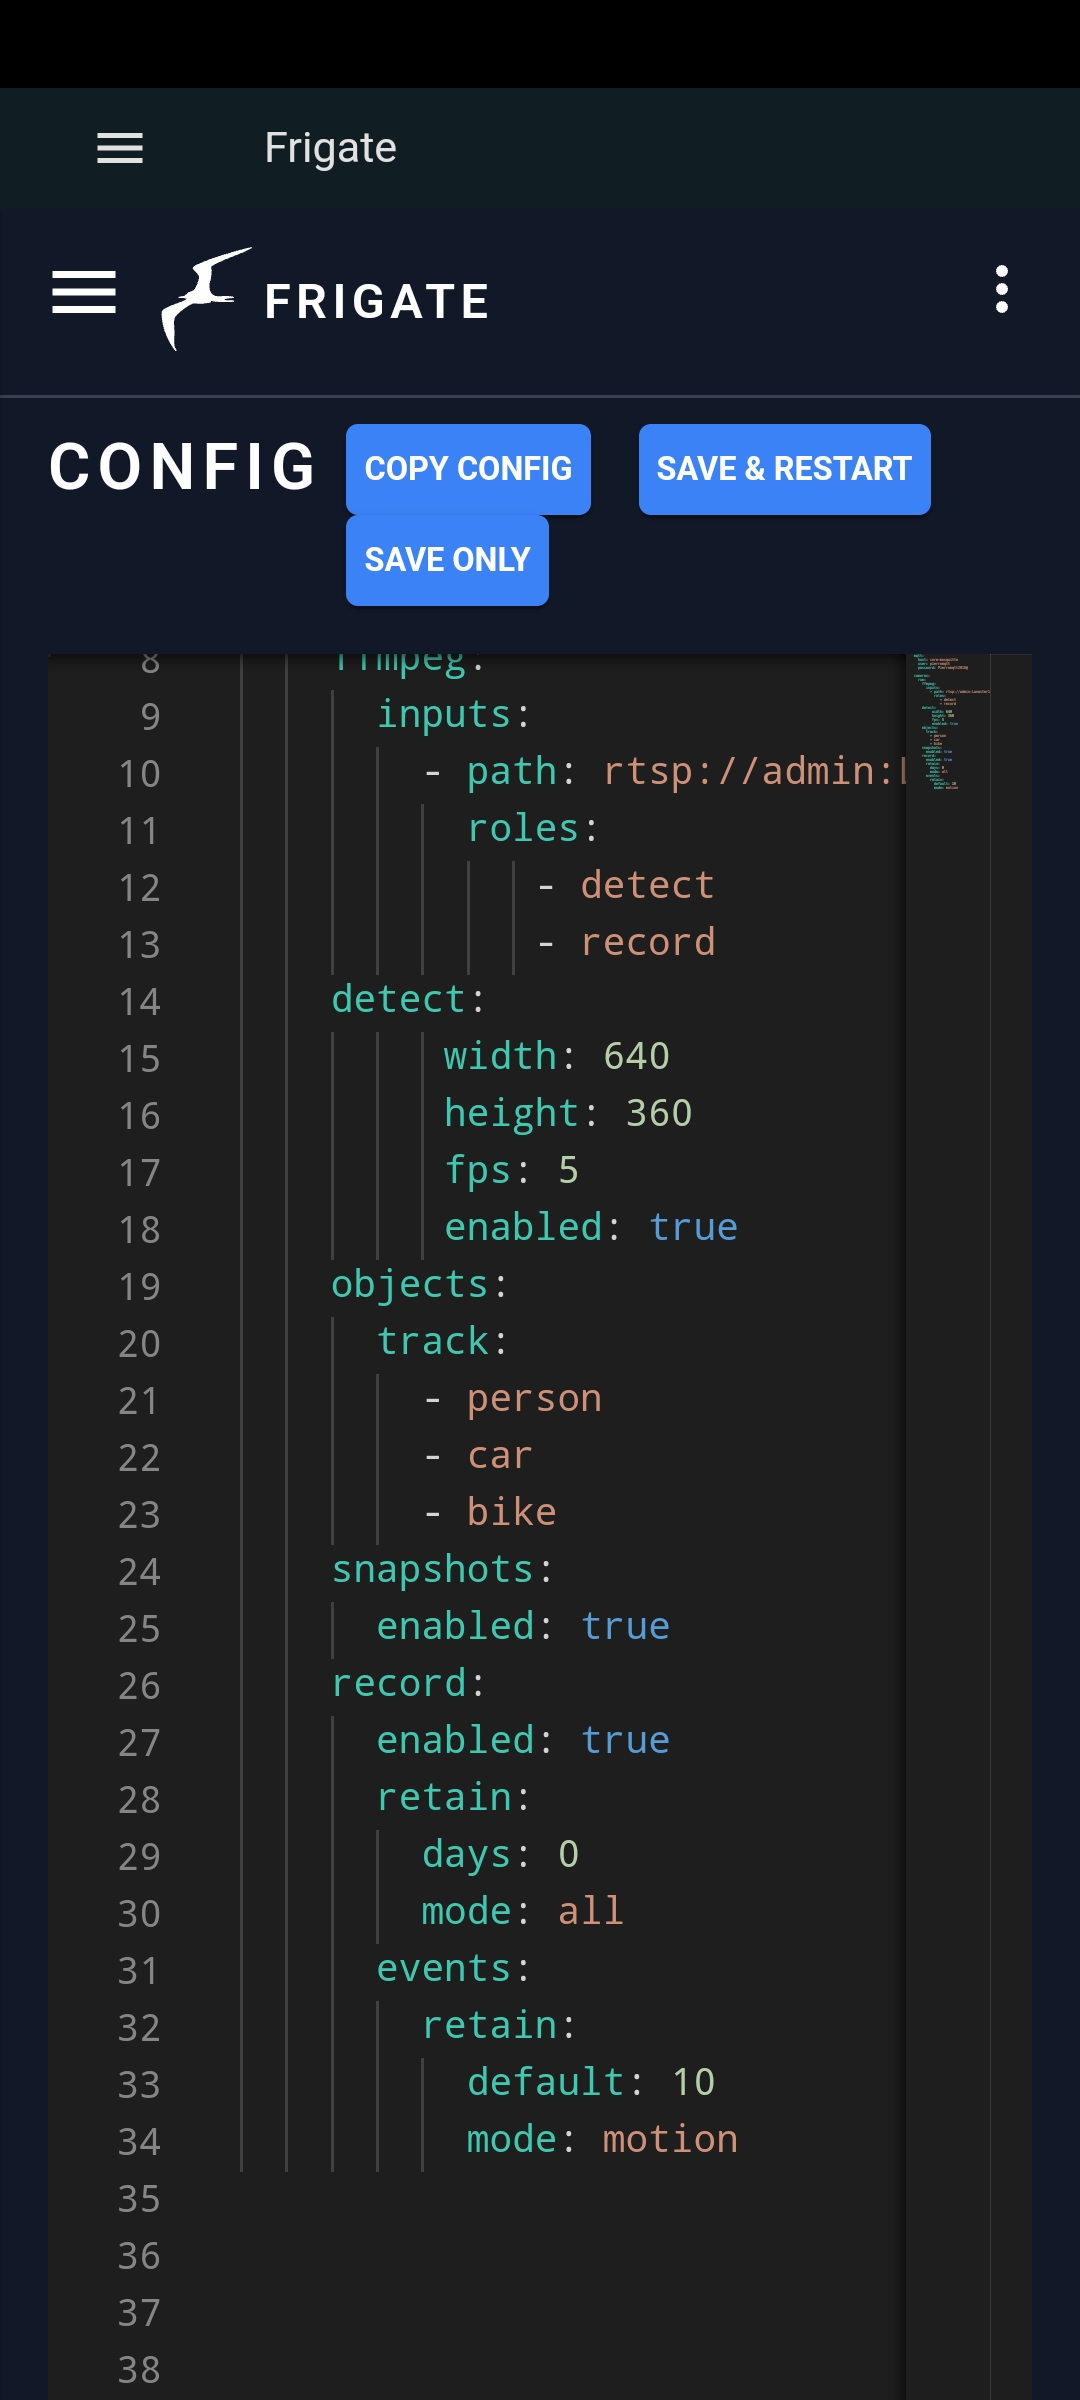The height and width of the screenshot is (2400, 1080).
Task: Click the snapshots key in editor
Action: (432, 1569)
